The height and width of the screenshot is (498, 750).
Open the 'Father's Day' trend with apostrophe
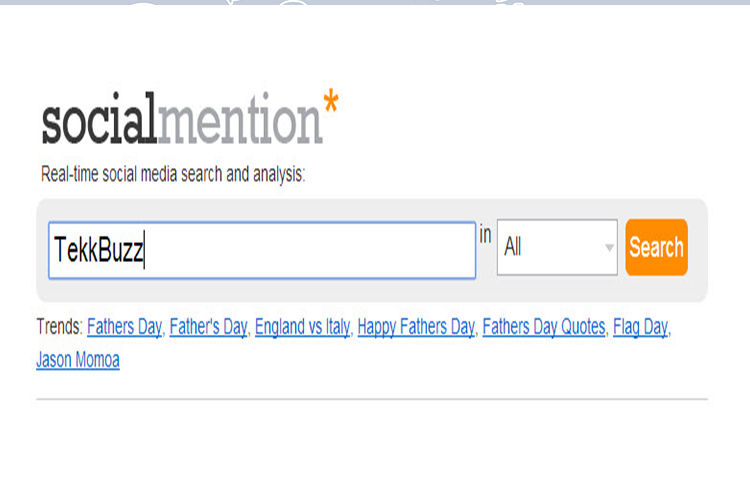tap(209, 327)
